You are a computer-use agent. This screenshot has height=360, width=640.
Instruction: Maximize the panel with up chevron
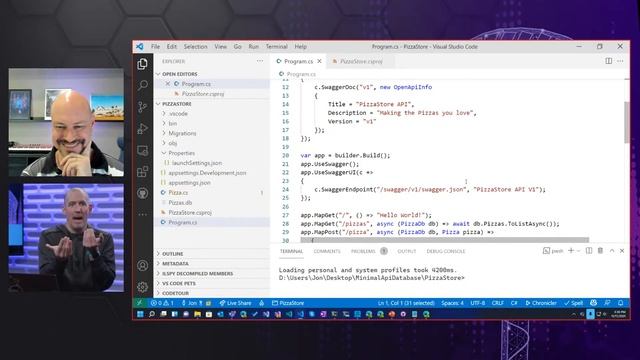pos(612,251)
